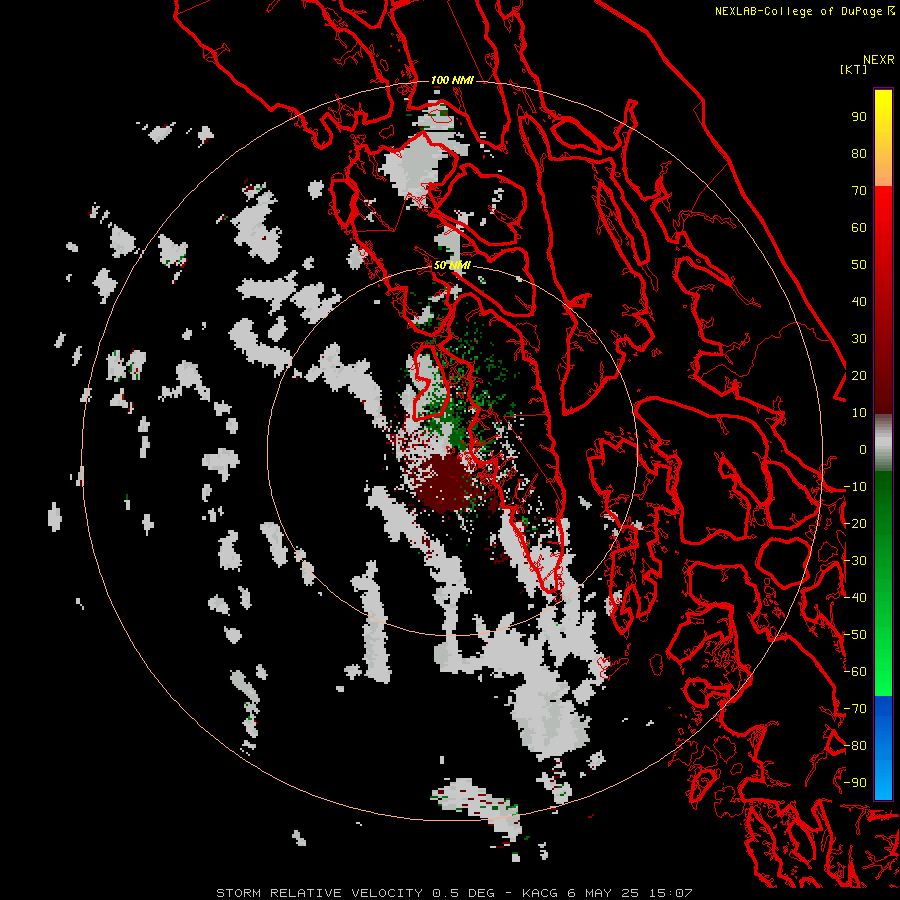Pick the -80 scale label
The width and height of the screenshot is (900, 900).
[855, 746]
